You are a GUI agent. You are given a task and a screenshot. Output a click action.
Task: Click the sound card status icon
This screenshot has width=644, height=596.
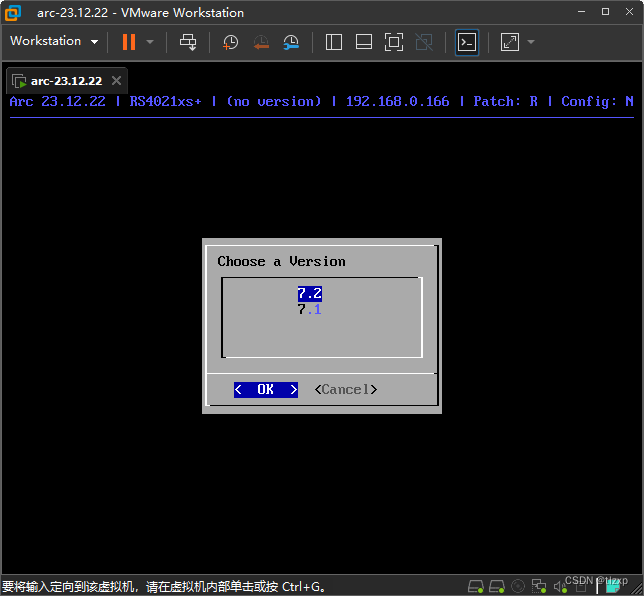coord(559,587)
